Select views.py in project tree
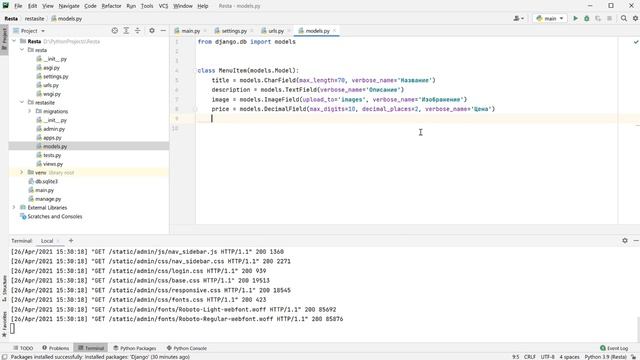The width and height of the screenshot is (640, 360). click(53, 164)
